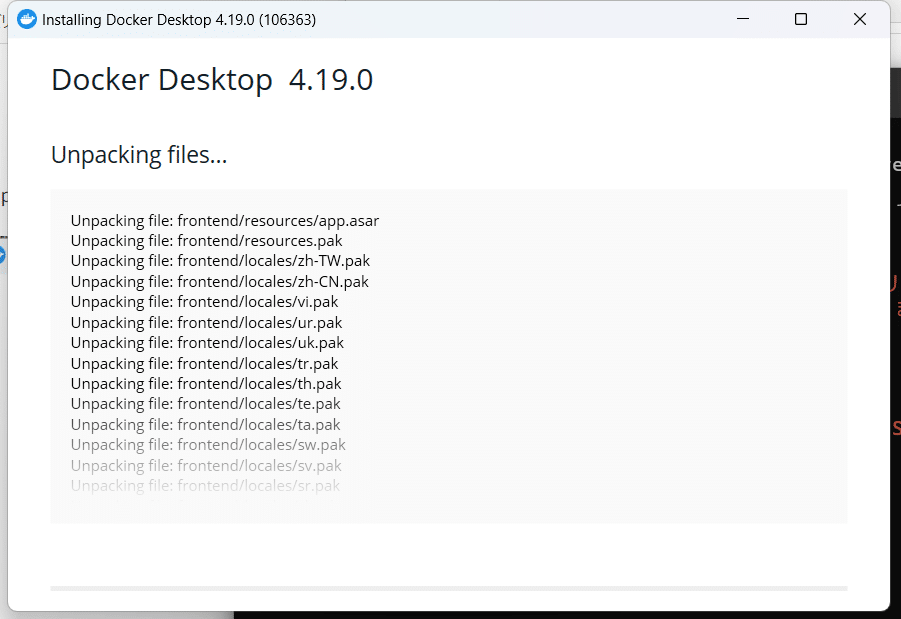The height and width of the screenshot is (619, 901).
Task: Maximize the Docker Desktop installer window
Action: 800,20
